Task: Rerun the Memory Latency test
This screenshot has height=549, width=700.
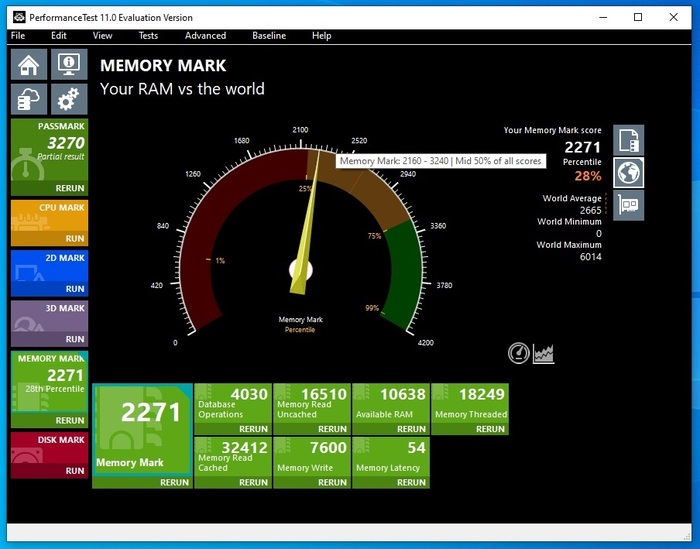Action: tap(411, 482)
